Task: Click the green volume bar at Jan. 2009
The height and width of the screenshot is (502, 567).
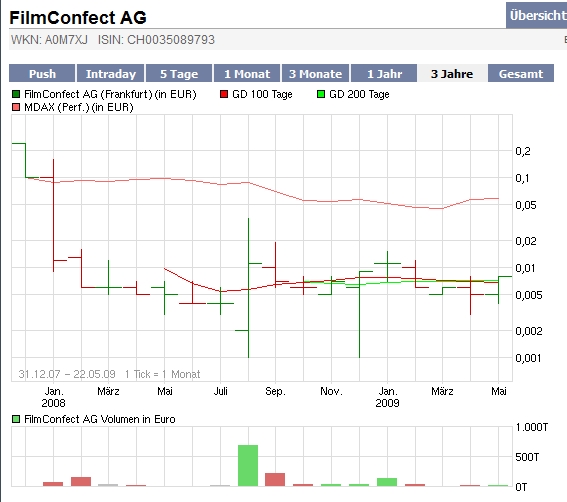Action: tap(387, 482)
